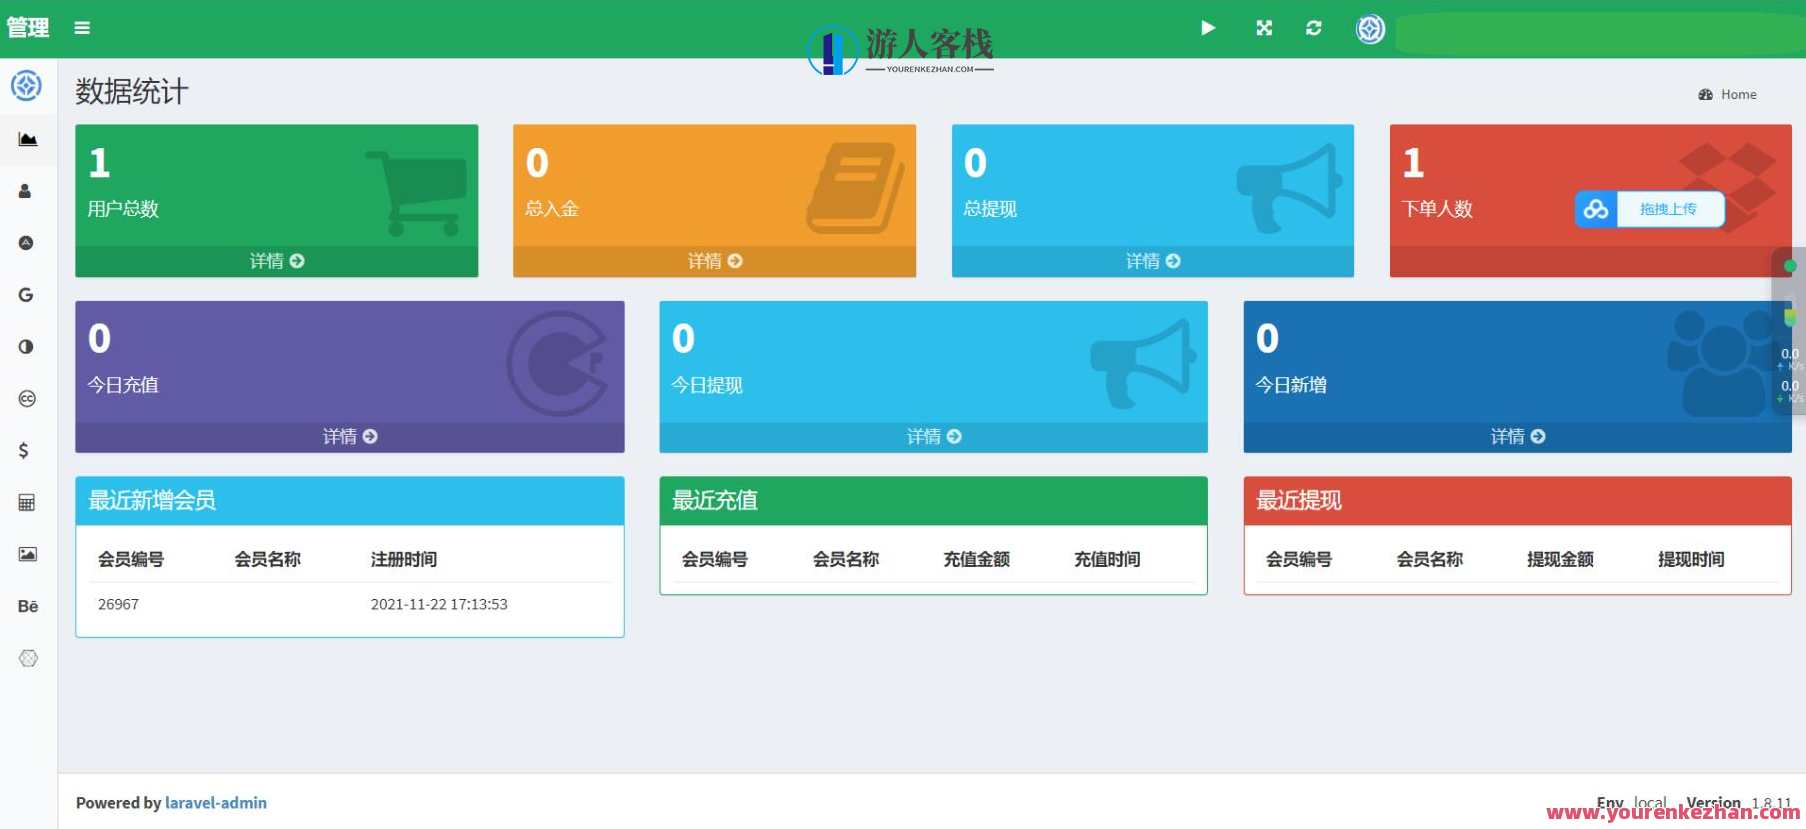Select the half-circle adjust sidebar icon
Screen dimensions: 1806x829
coord(26,347)
